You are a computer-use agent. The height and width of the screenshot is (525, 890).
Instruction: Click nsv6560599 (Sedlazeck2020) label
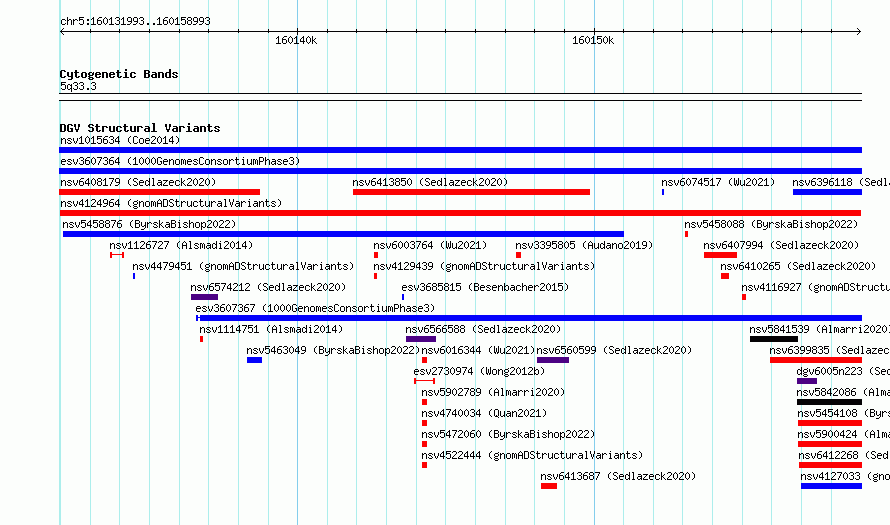[x=614, y=350]
